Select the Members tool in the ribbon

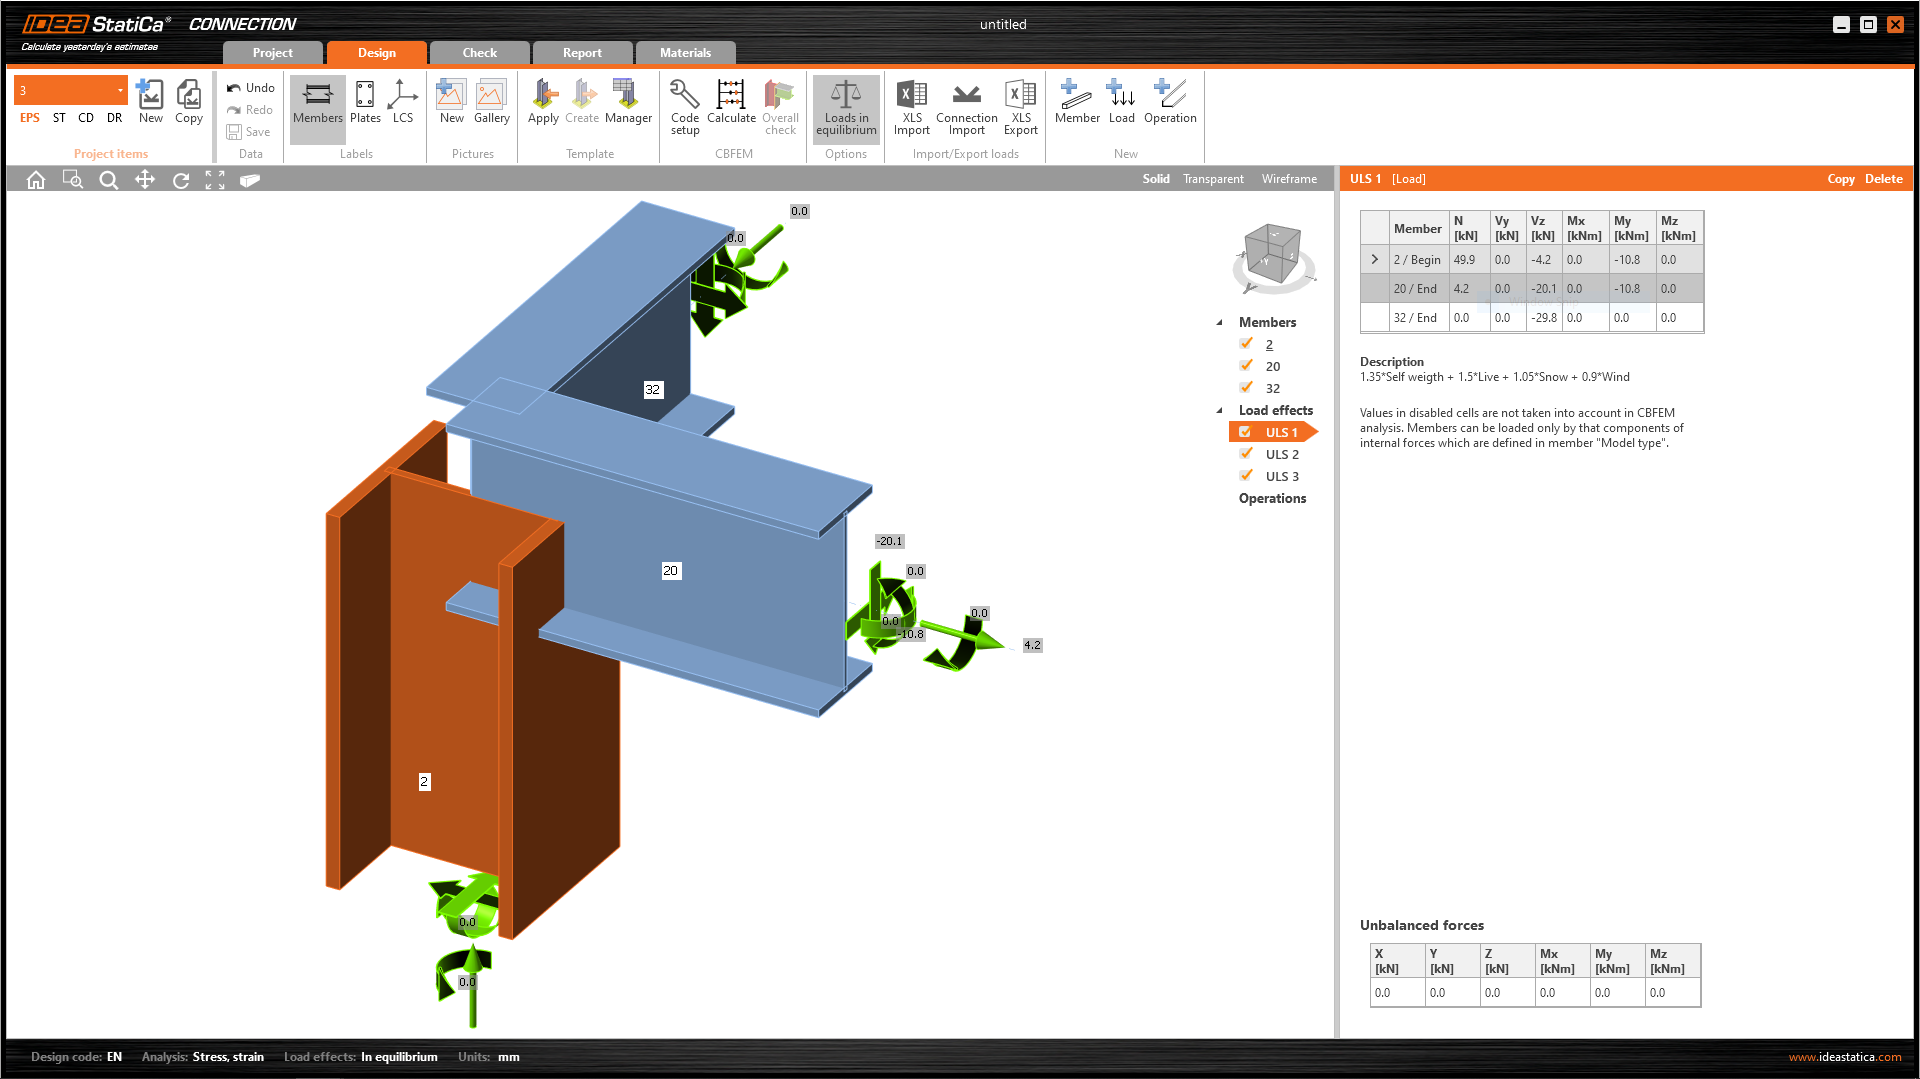point(317,105)
